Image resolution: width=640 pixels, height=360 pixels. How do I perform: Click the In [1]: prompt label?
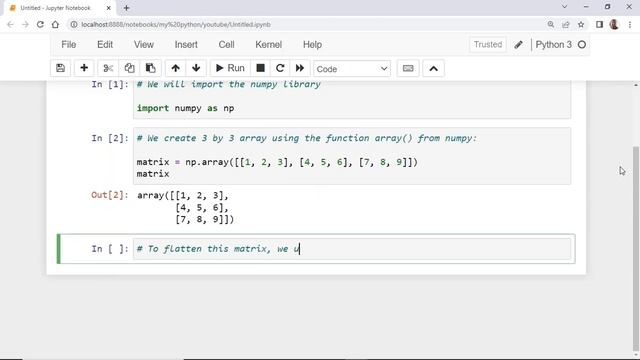tap(110, 84)
